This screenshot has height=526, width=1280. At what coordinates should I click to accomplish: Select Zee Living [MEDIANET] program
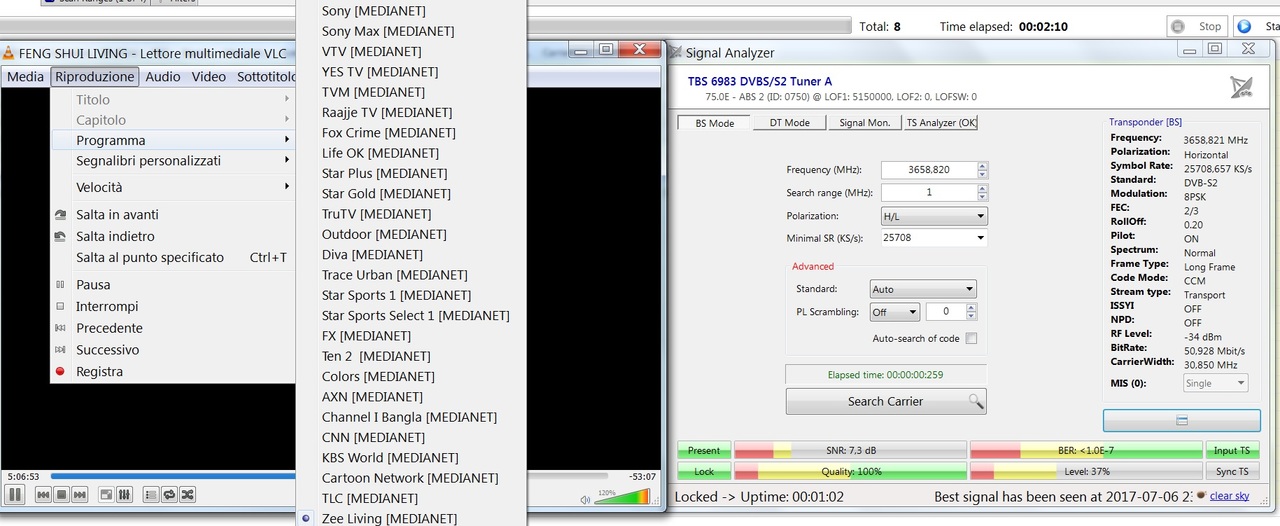(411, 519)
